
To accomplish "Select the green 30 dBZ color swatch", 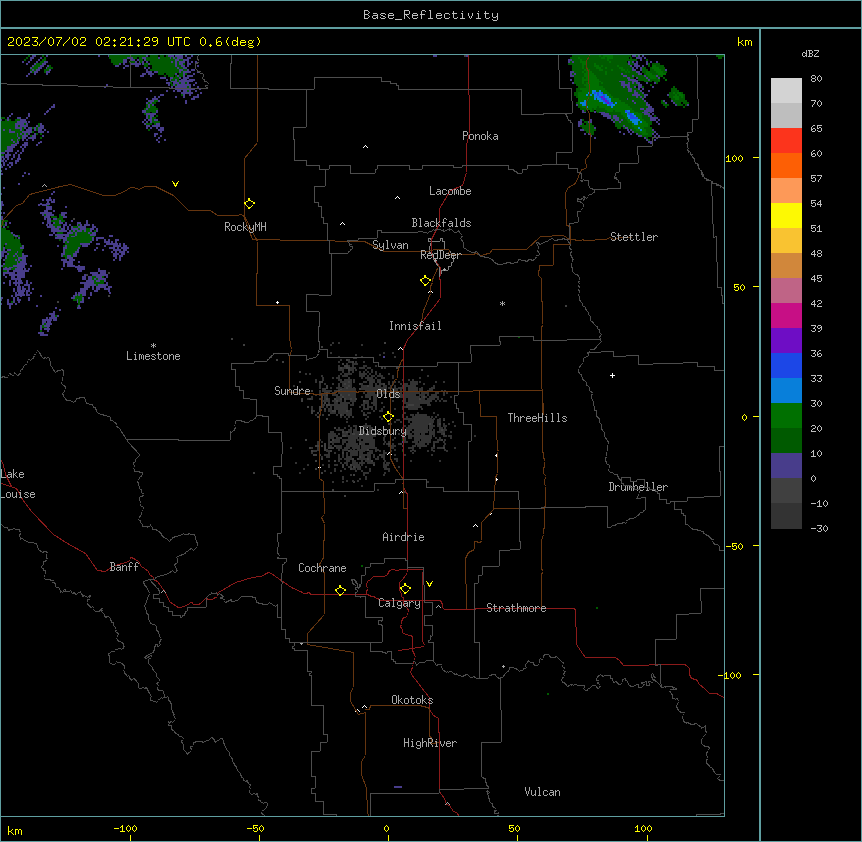I will 786,416.
